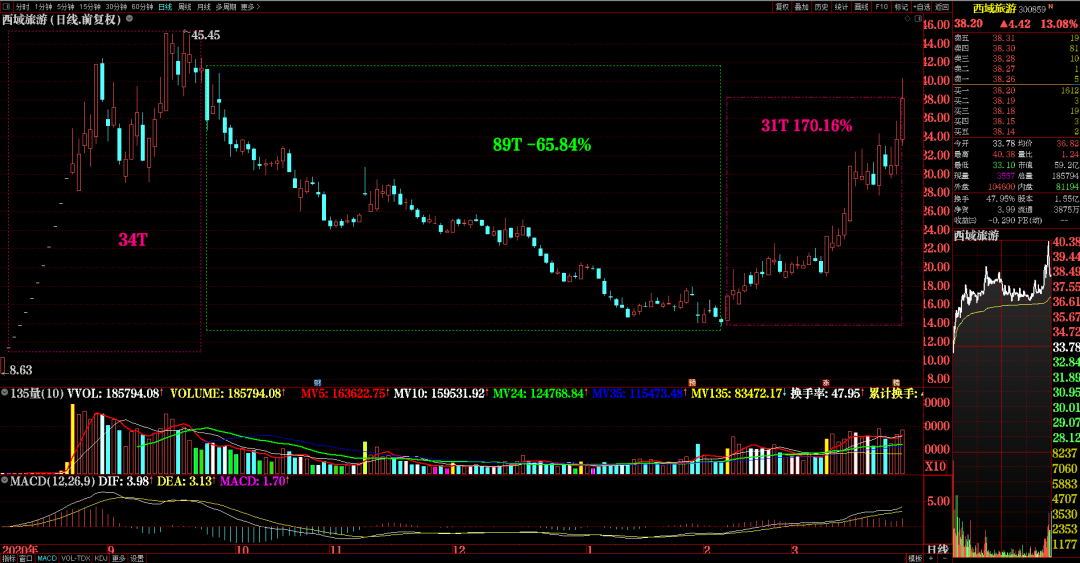Open 更多 indicators at bottom bar
Screen dimensions: 1080x563
(118, 558)
